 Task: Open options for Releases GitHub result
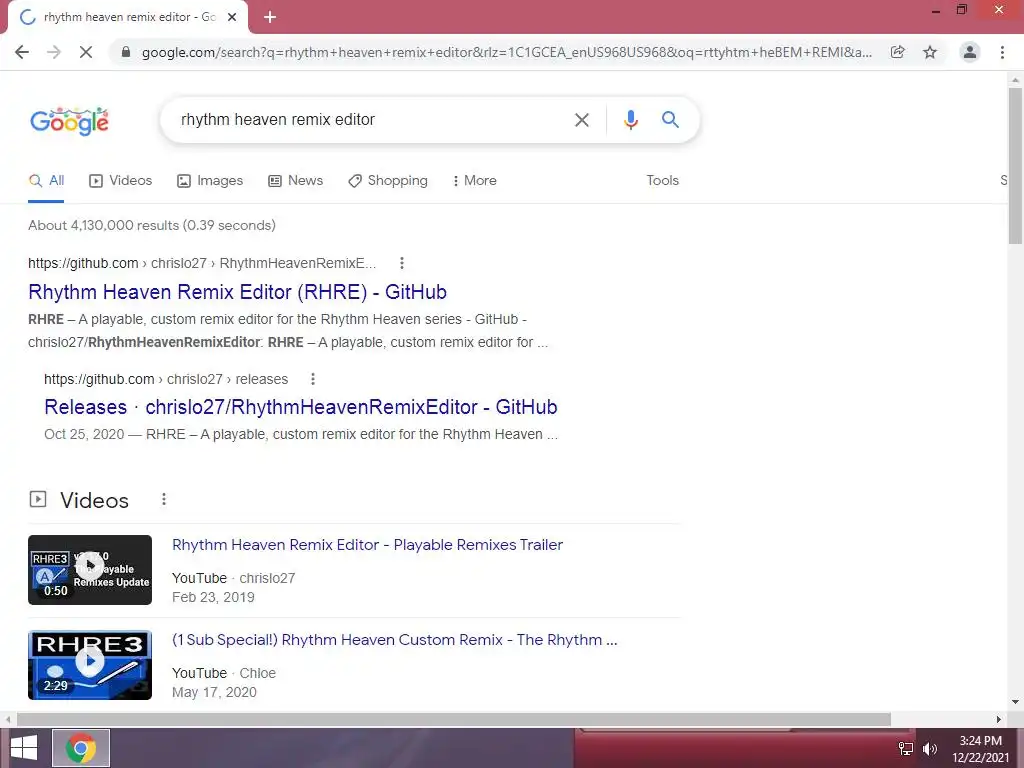point(313,379)
